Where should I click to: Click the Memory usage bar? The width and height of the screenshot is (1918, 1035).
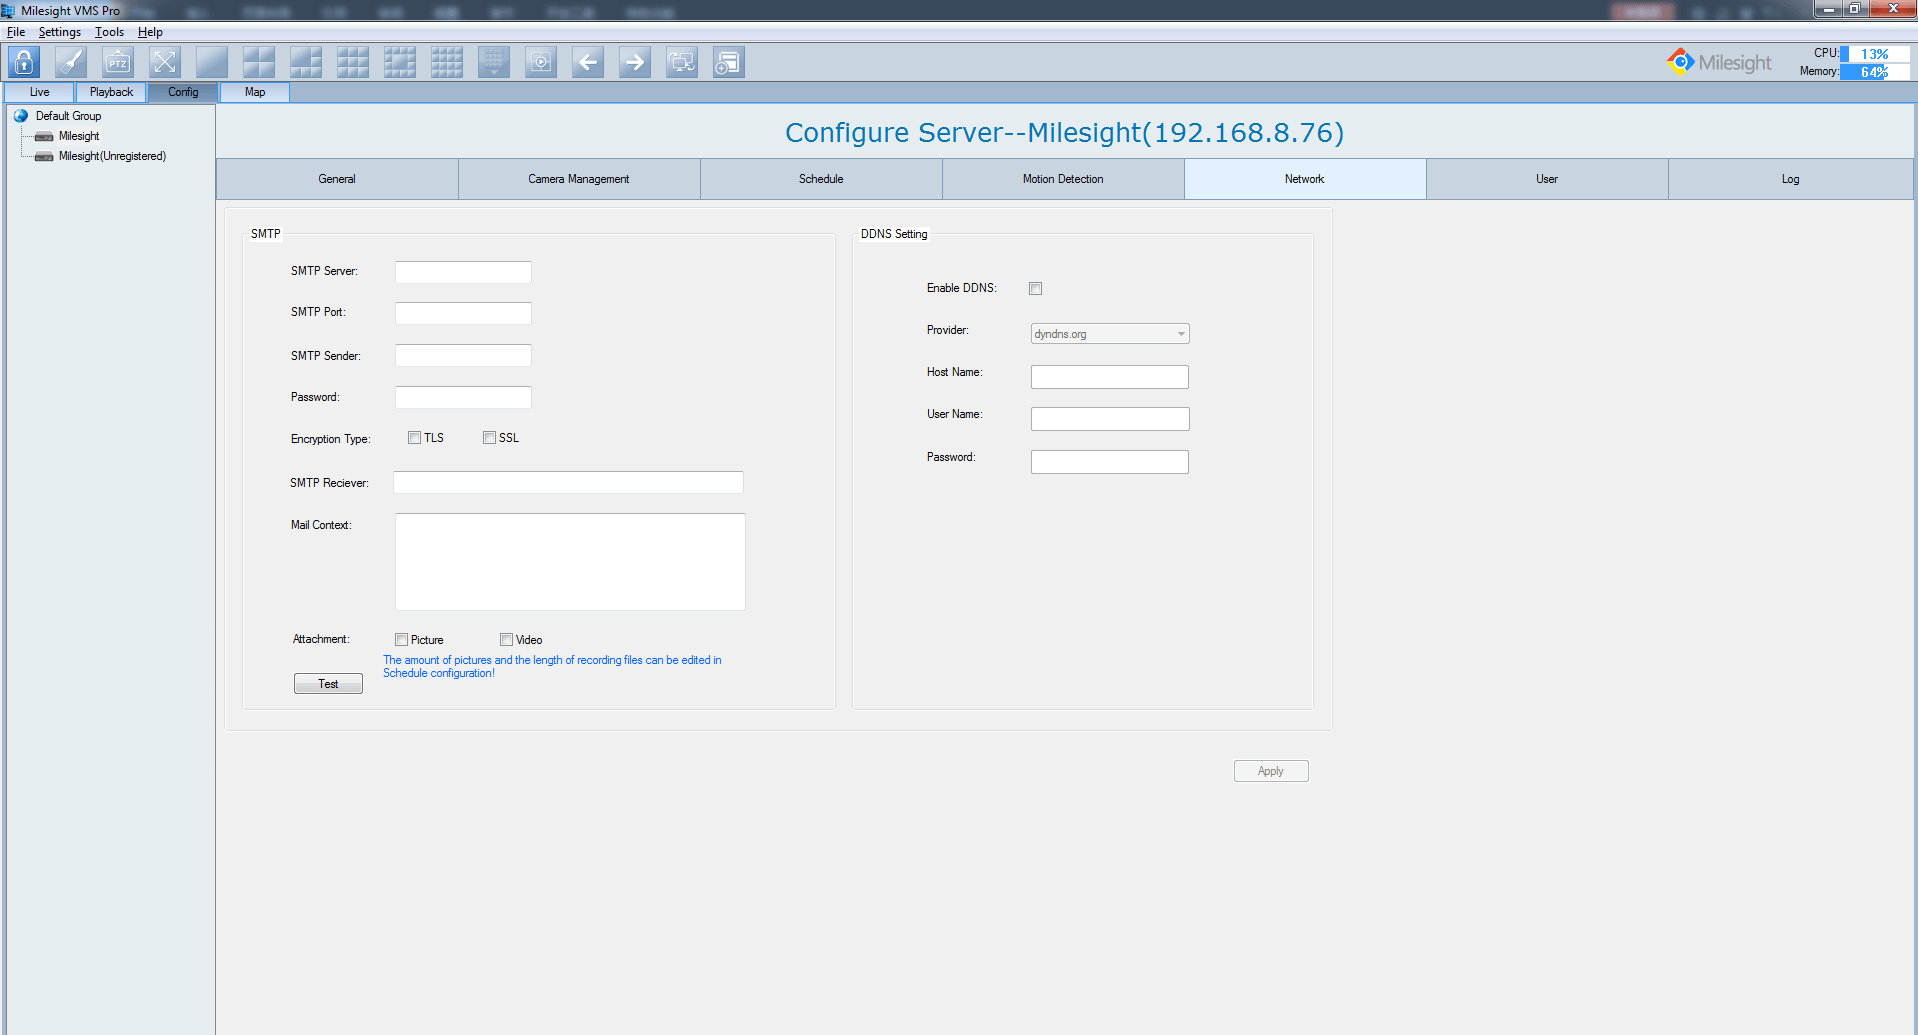[x=1875, y=72]
